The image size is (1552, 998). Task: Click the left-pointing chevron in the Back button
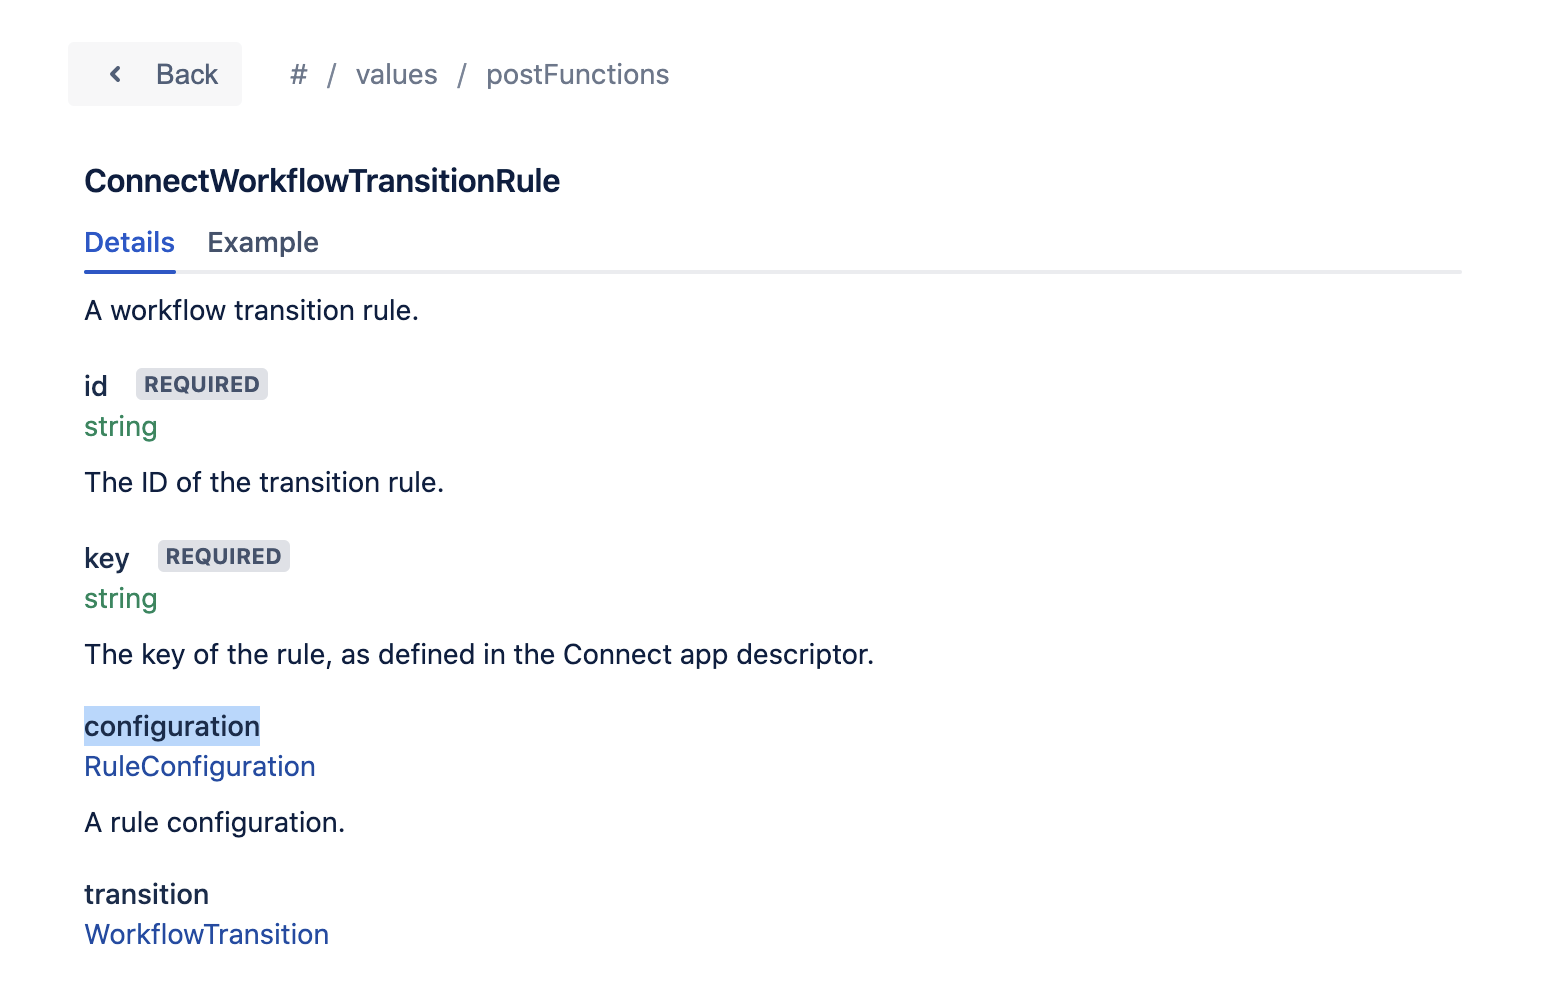click(x=116, y=73)
